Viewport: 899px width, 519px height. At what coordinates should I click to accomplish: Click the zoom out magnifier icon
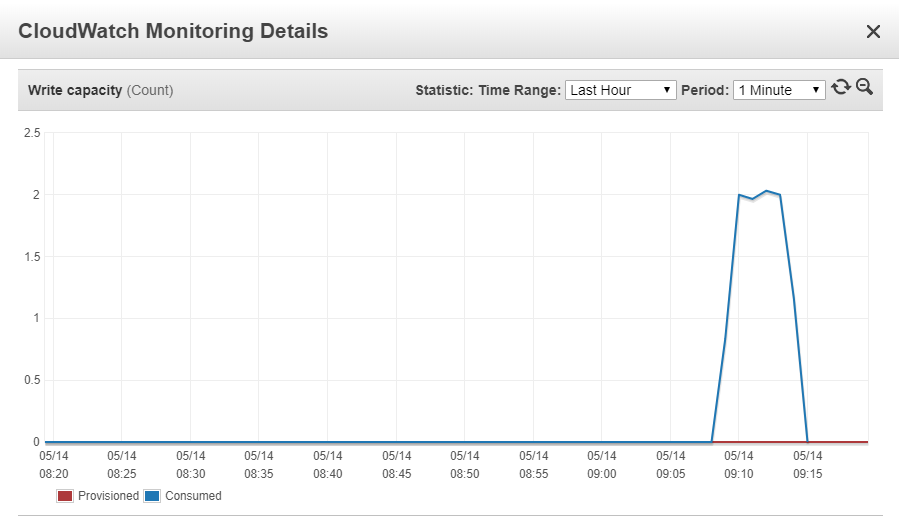[x=864, y=87]
